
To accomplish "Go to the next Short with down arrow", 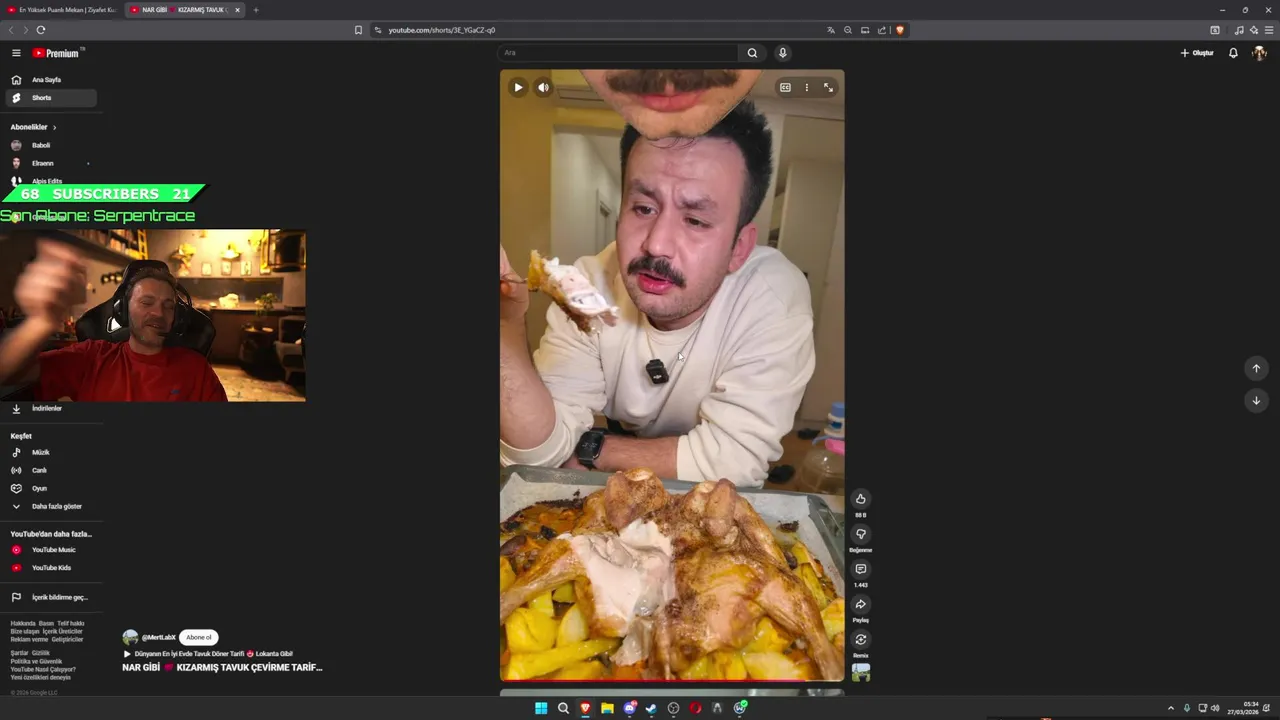I will 1256,400.
